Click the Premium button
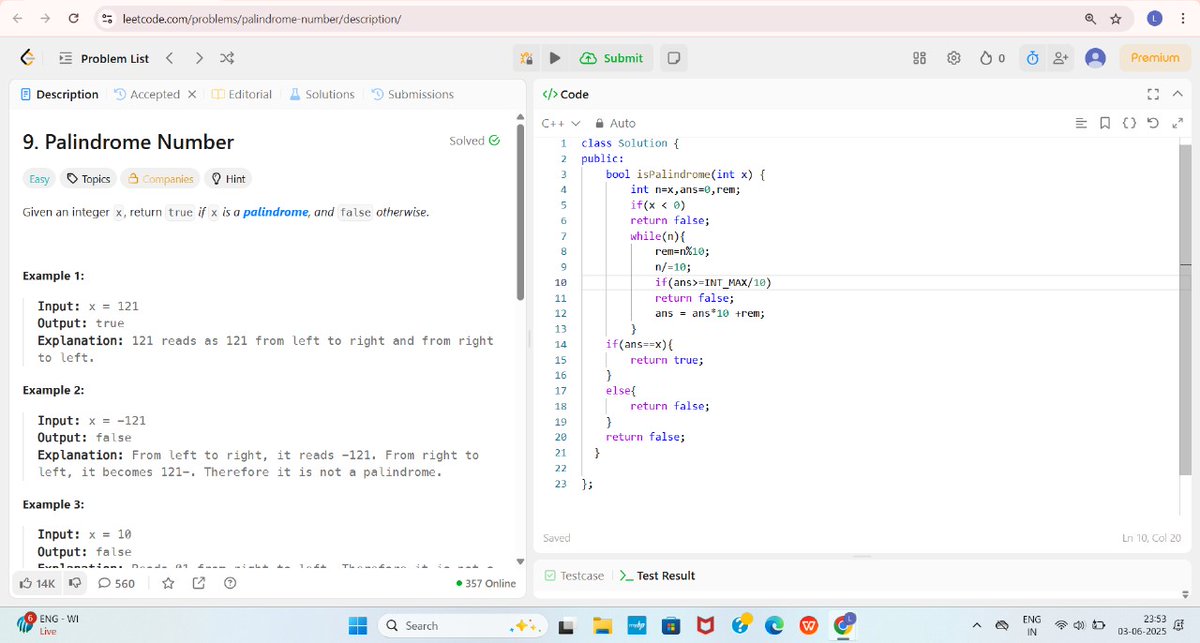1200x643 pixels. (1155, 58)
